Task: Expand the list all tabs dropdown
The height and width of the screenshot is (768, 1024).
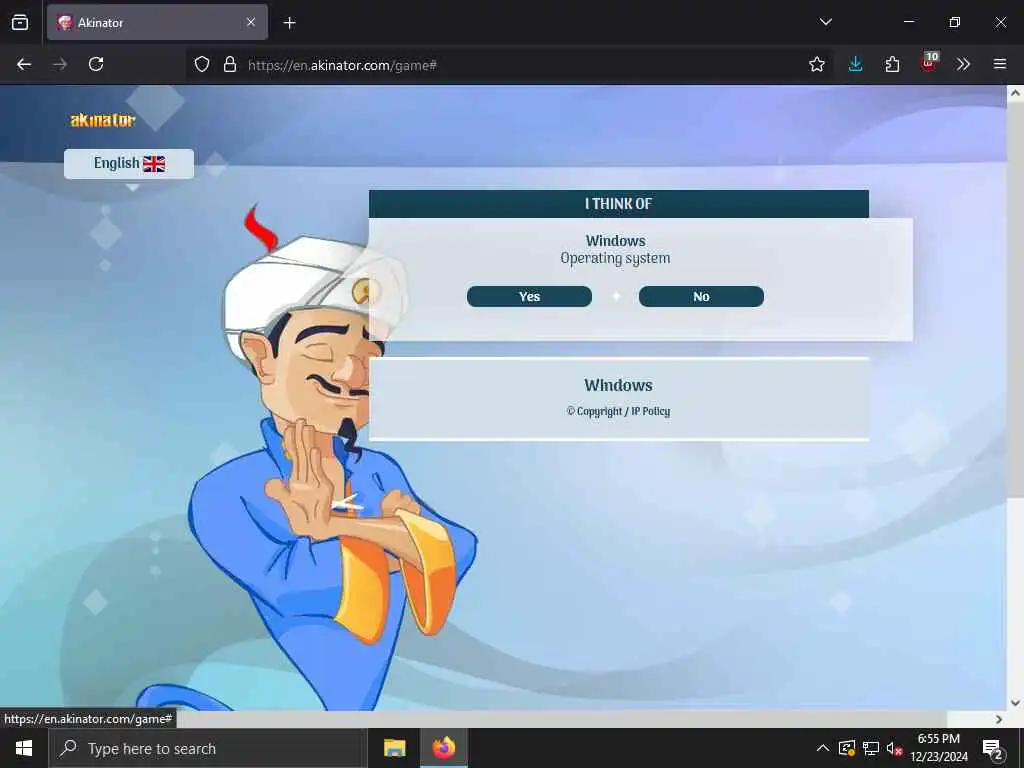Action: coord(825,22)
